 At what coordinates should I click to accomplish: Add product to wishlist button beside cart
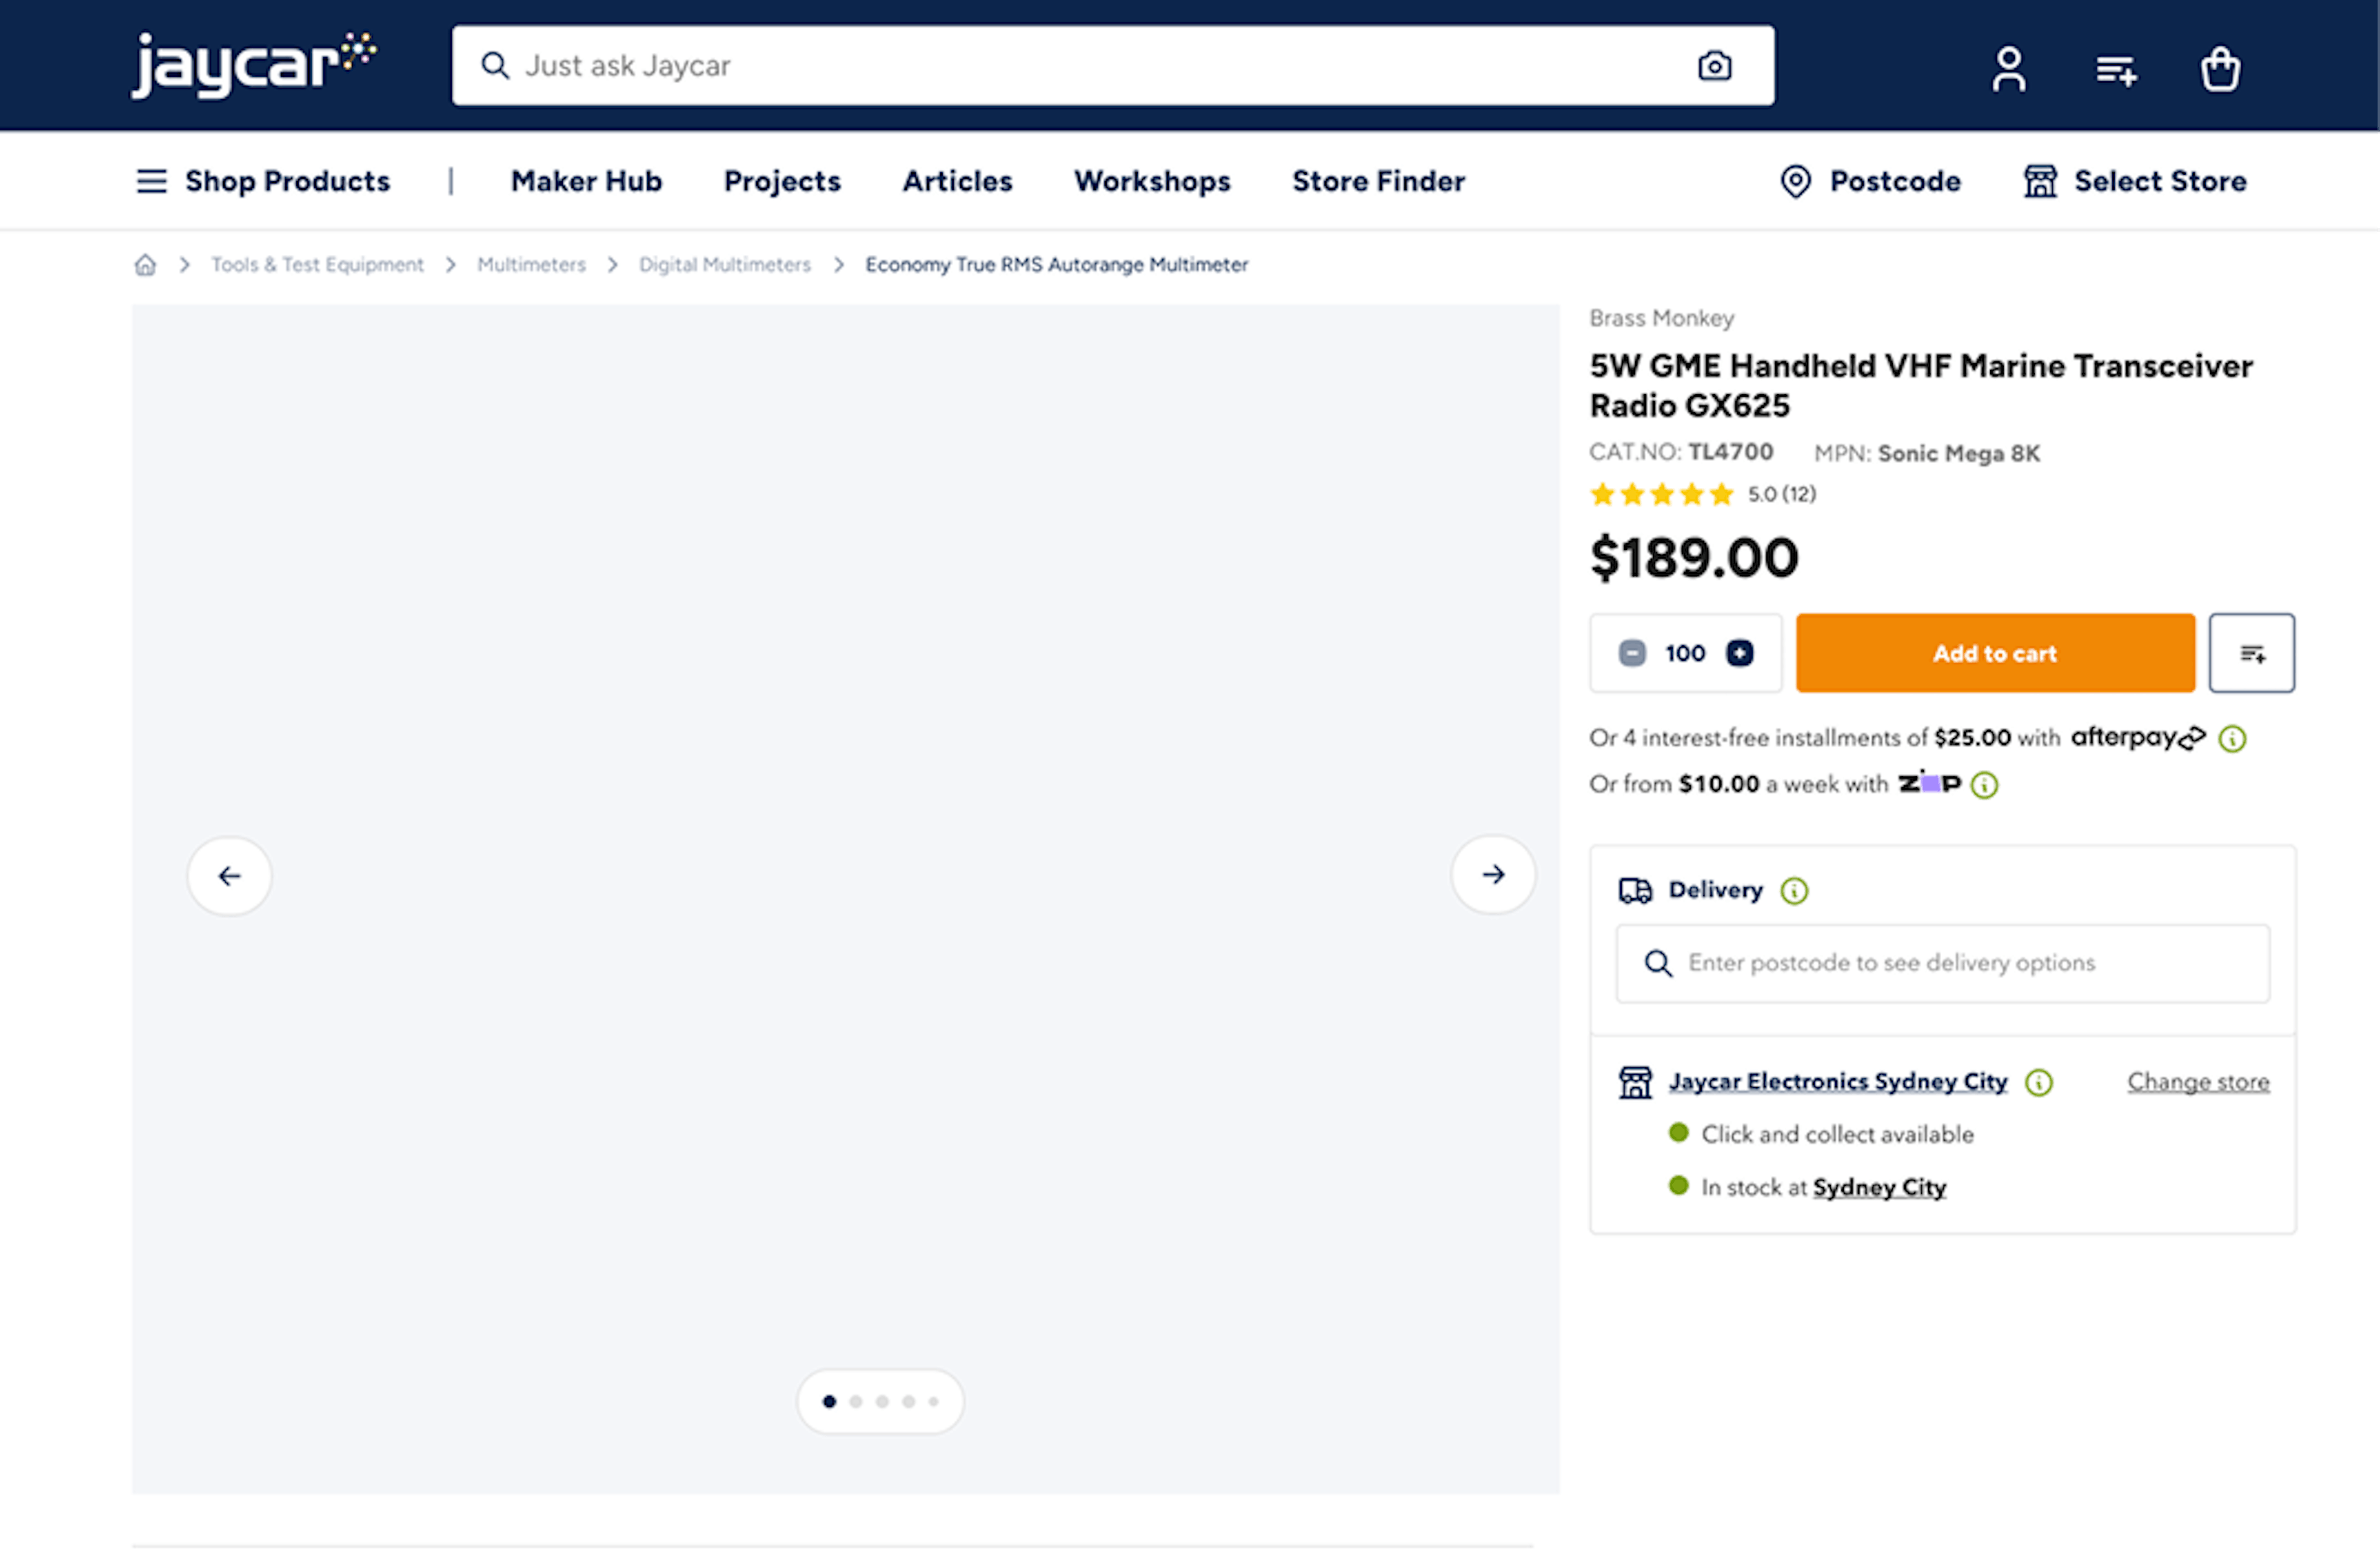(x=2251, y=653)
